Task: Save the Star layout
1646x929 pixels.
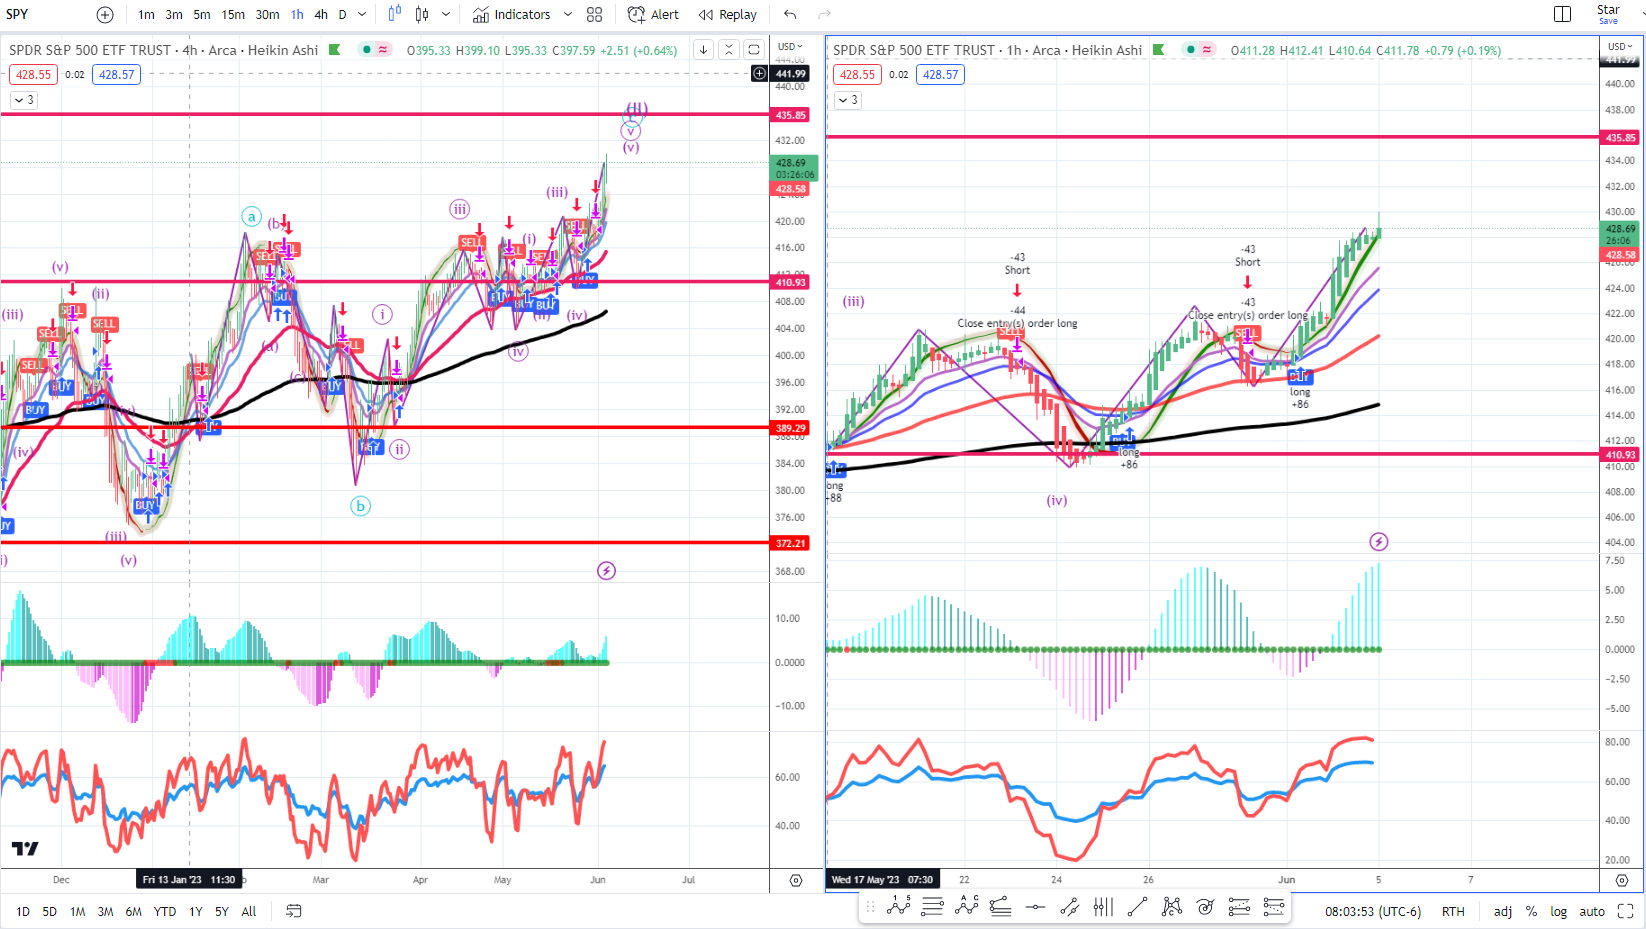Action: (x=1608, y=14)
